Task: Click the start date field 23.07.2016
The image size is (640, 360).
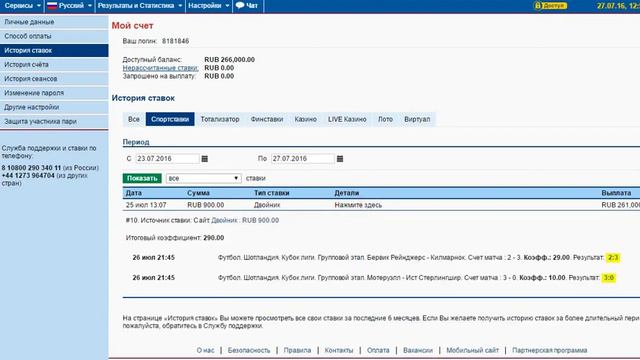Action: click(167, 158)
